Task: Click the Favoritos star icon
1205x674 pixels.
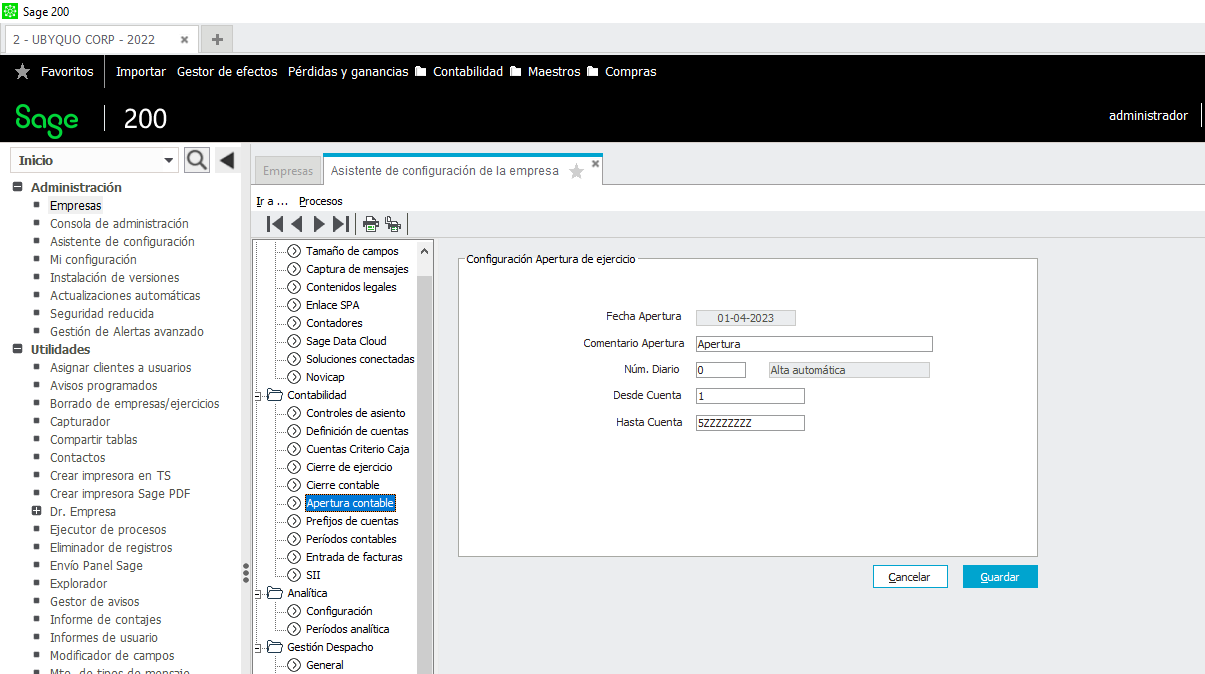Action: pos(23,72)
